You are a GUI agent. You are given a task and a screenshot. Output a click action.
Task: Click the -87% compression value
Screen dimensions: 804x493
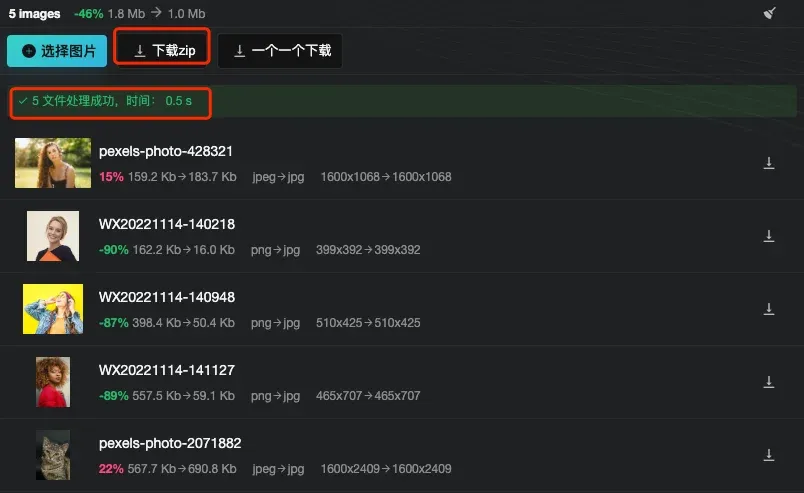point(113,323)
